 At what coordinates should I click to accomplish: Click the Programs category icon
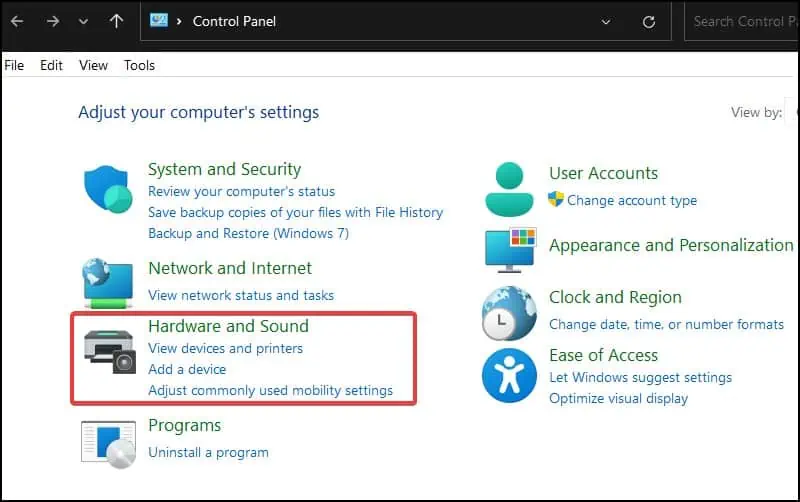pyautogui.click(x=107, y=444)
